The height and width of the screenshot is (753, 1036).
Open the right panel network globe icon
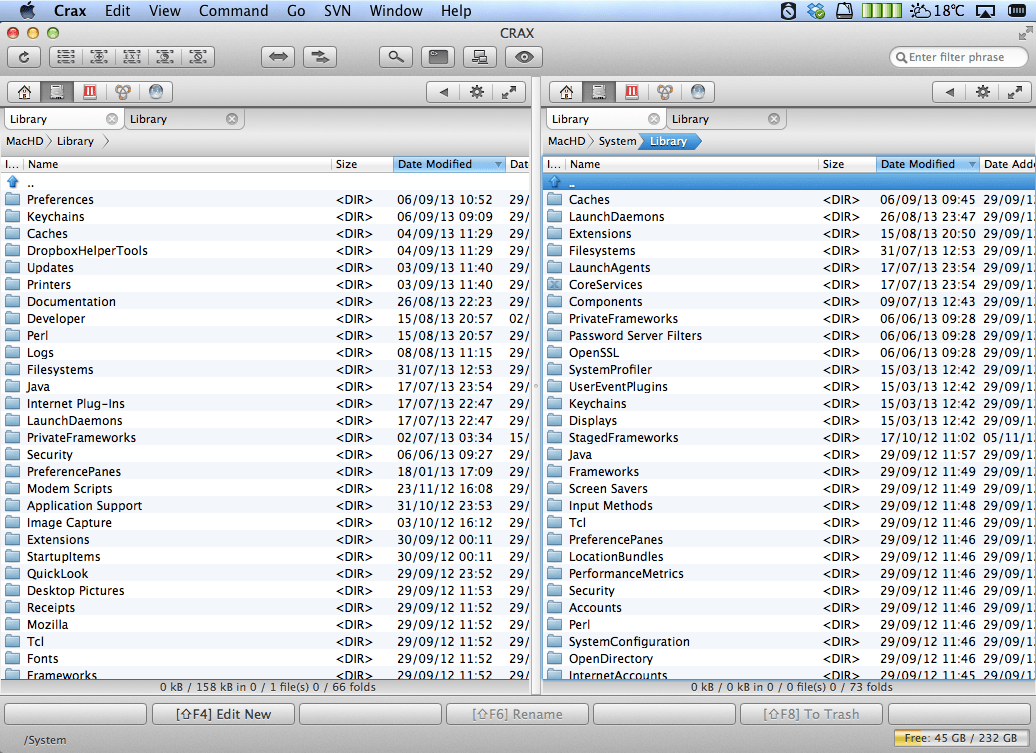(698, 92)
